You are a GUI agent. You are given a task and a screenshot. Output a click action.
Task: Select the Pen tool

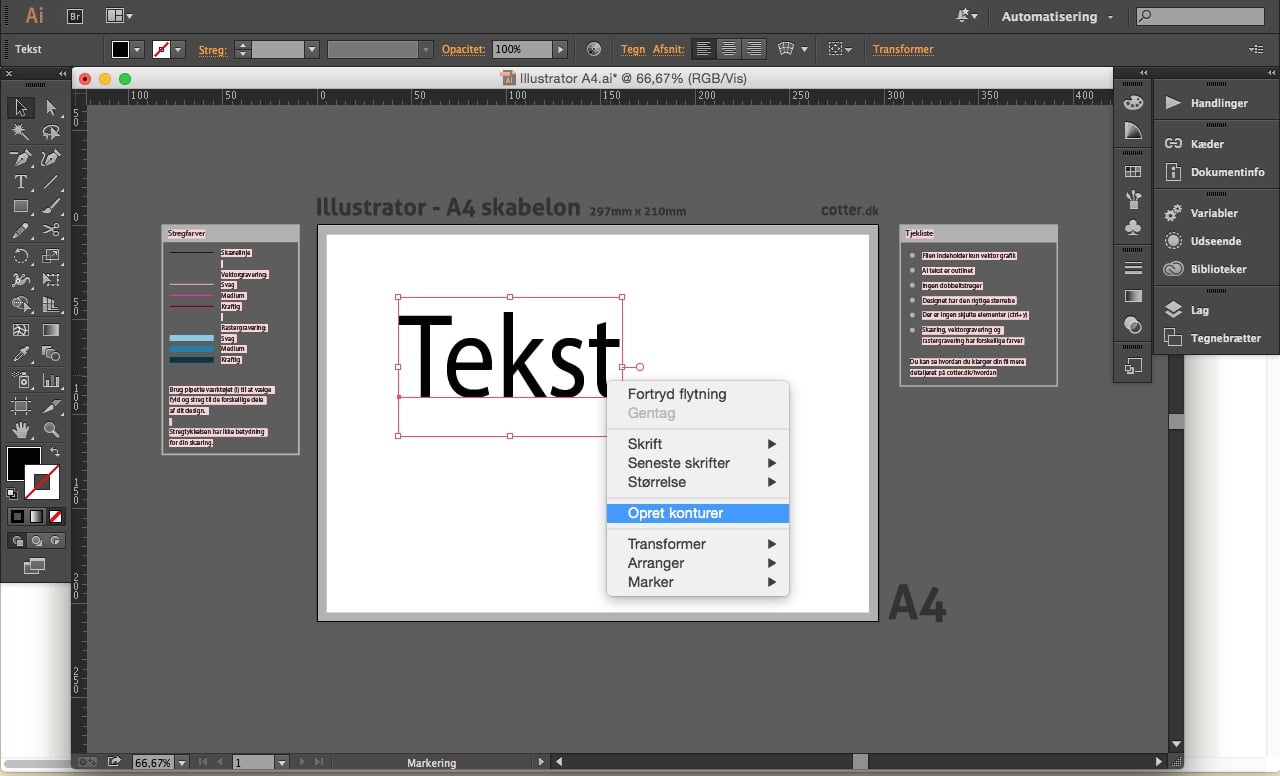[21, 158]
